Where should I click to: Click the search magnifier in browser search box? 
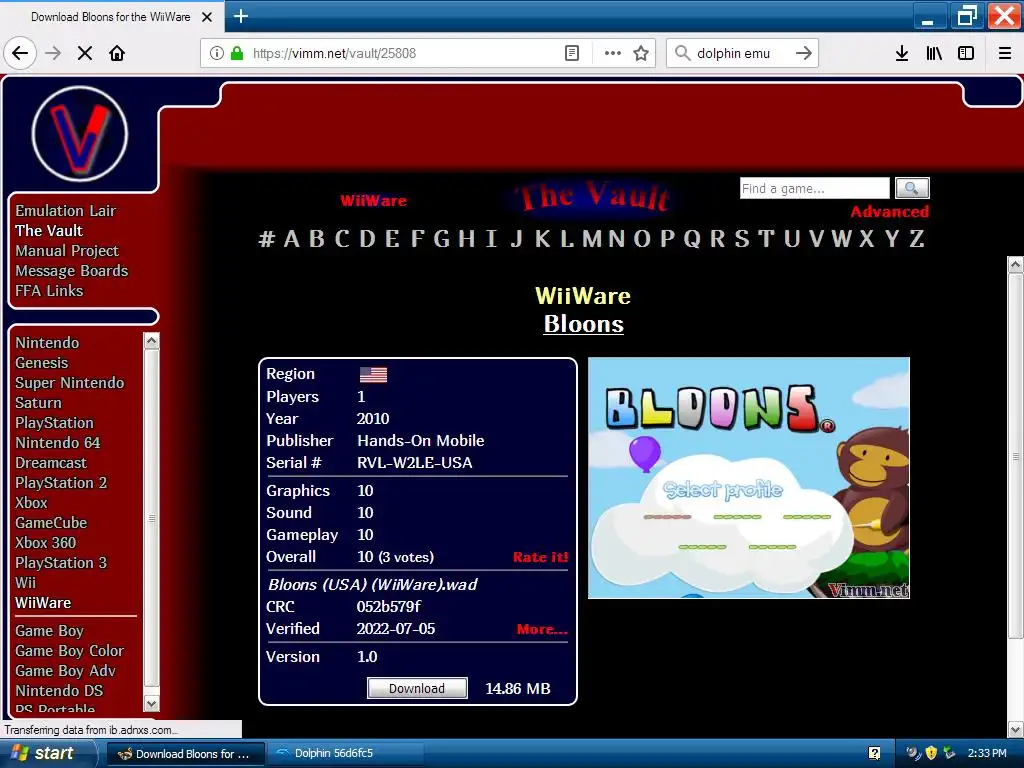(x=682, y=53)
